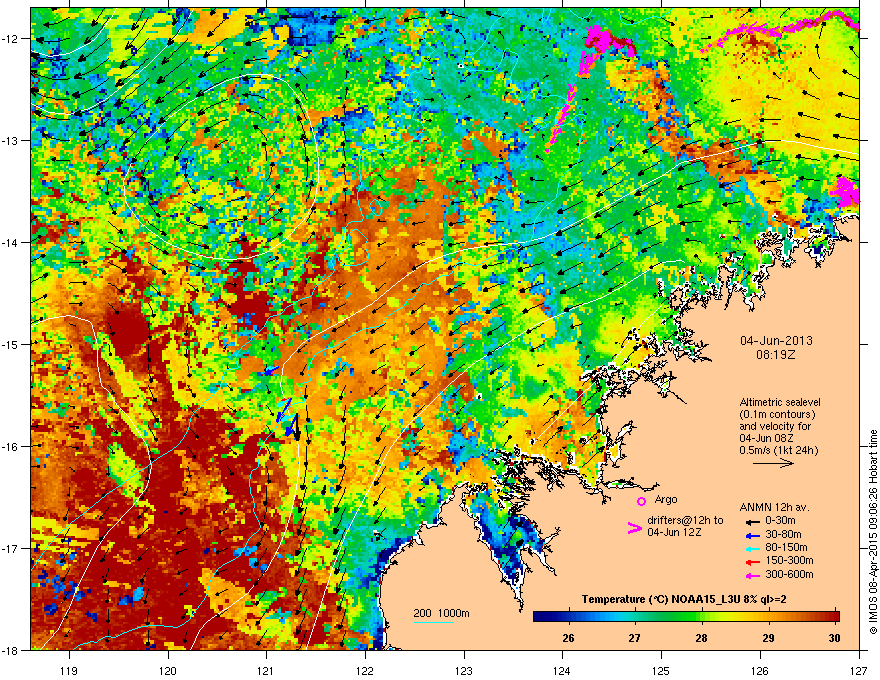Click the '200 1000m' bathymetry label

point(441,613)
